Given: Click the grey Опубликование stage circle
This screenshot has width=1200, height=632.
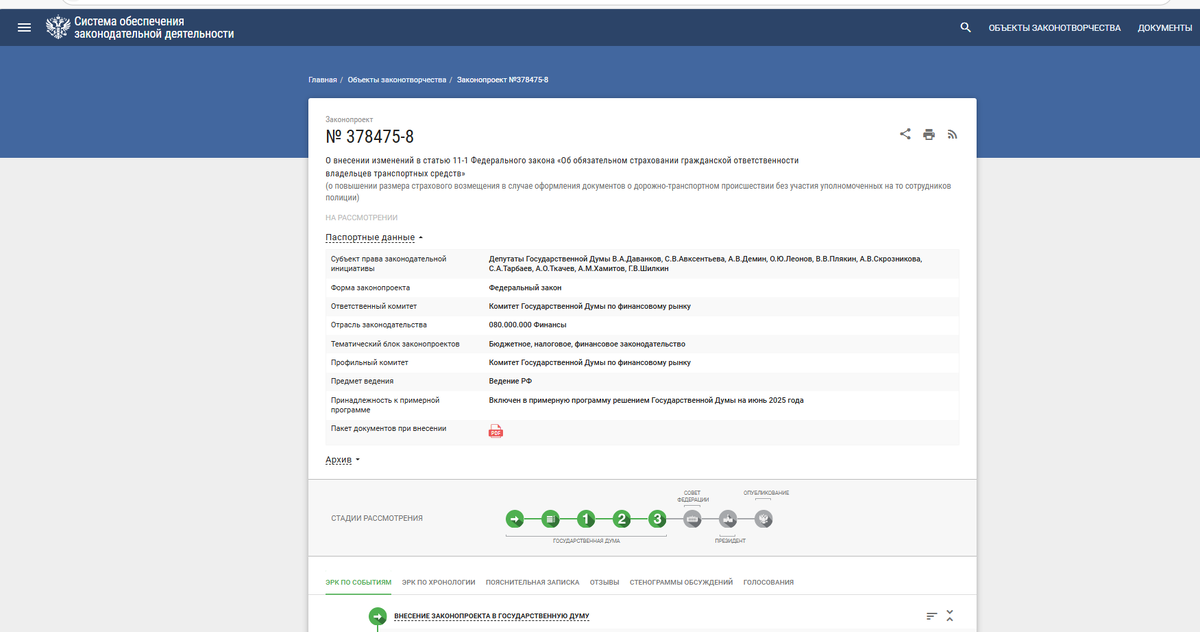Looking at the screenshot, I should (x=764, y=519).
